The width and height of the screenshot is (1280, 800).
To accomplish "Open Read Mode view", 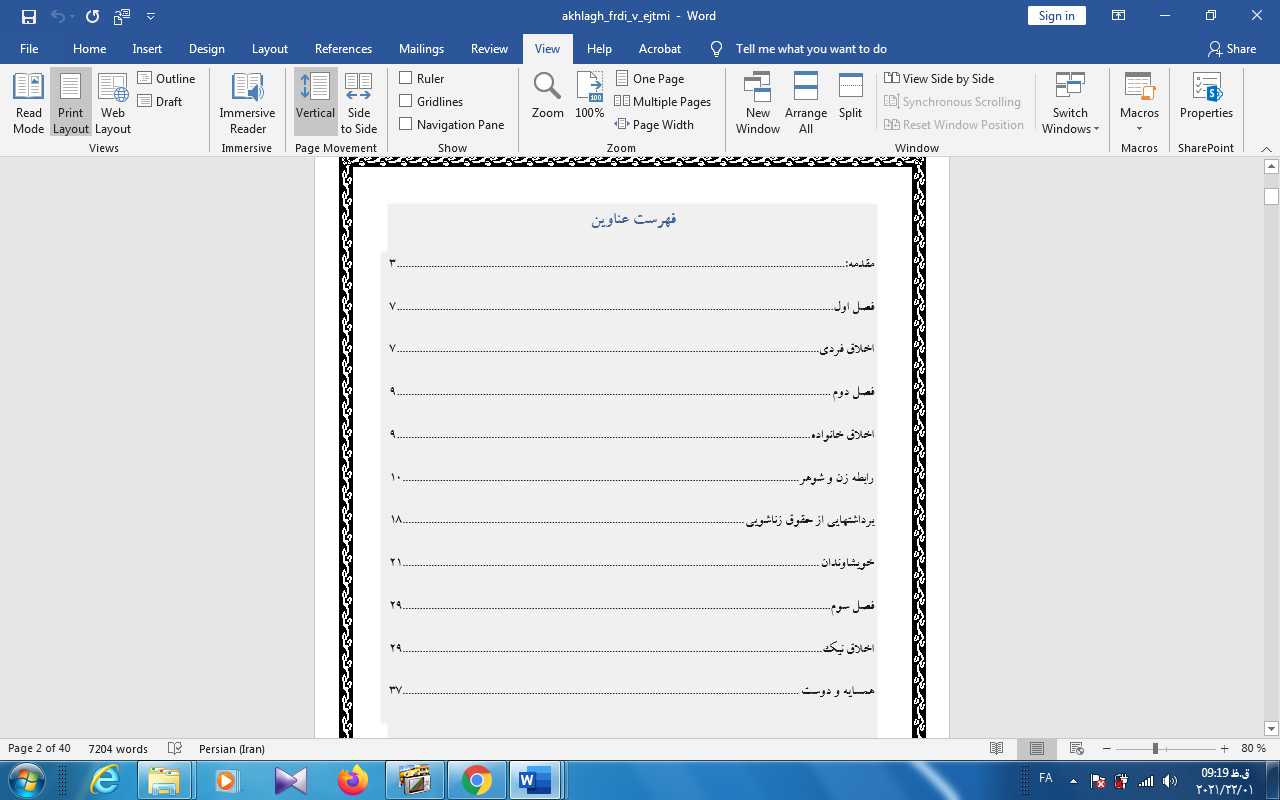I will click(x=29, y=103).
